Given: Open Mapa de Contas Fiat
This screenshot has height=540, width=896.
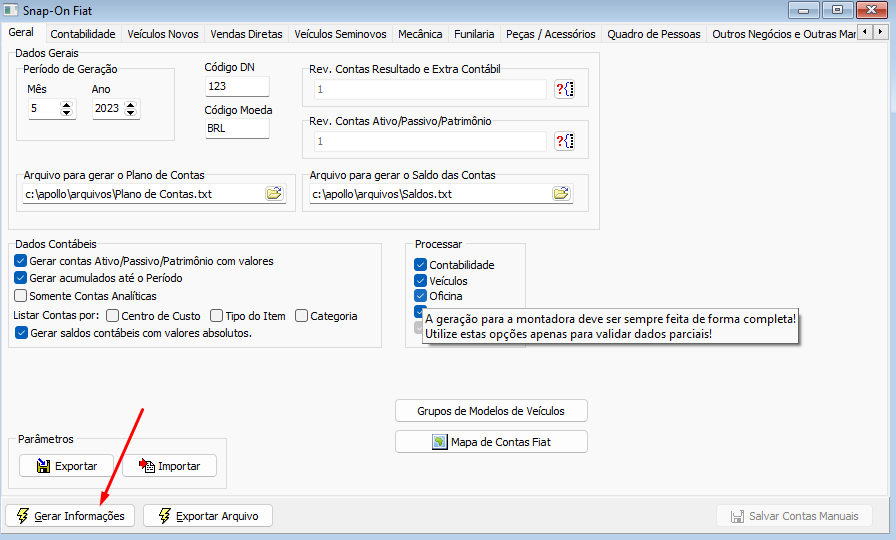Looking at the screenshot, I should 491,442.
